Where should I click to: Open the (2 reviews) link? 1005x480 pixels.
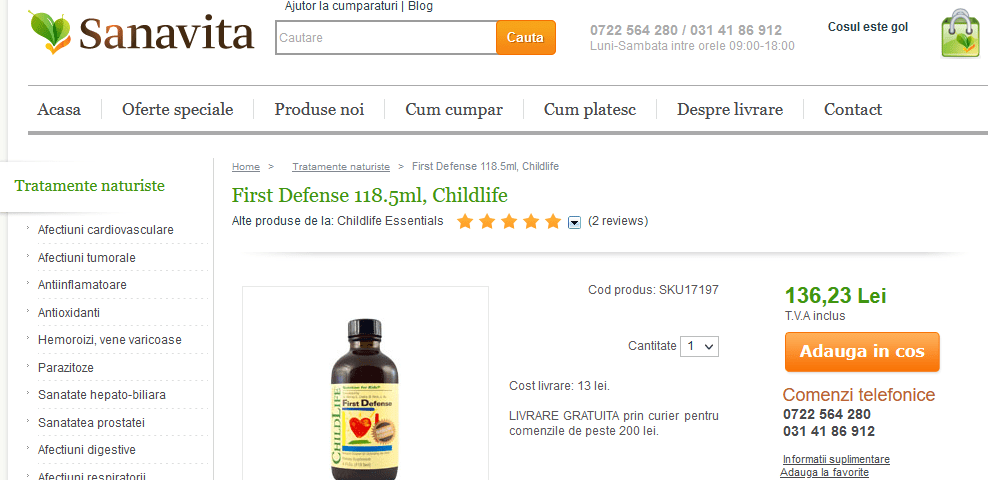tap(618, 221)
